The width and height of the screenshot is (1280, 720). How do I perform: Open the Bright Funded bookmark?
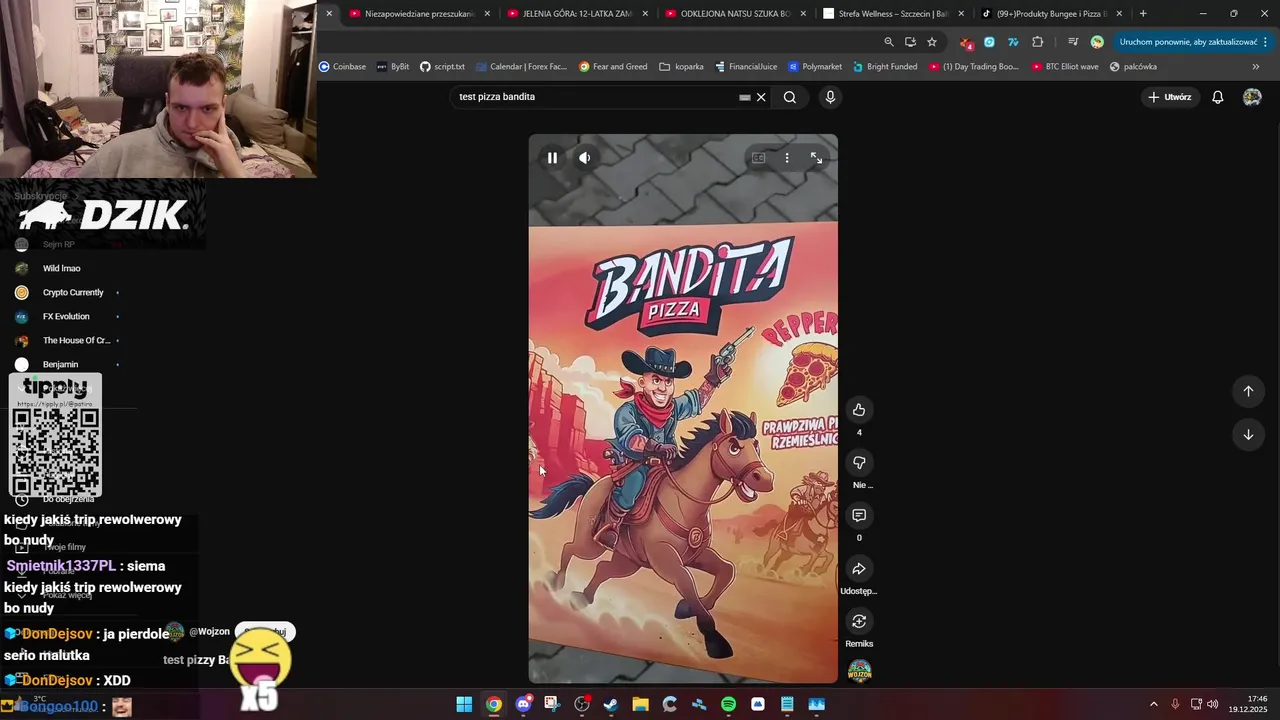pos(885,67)
